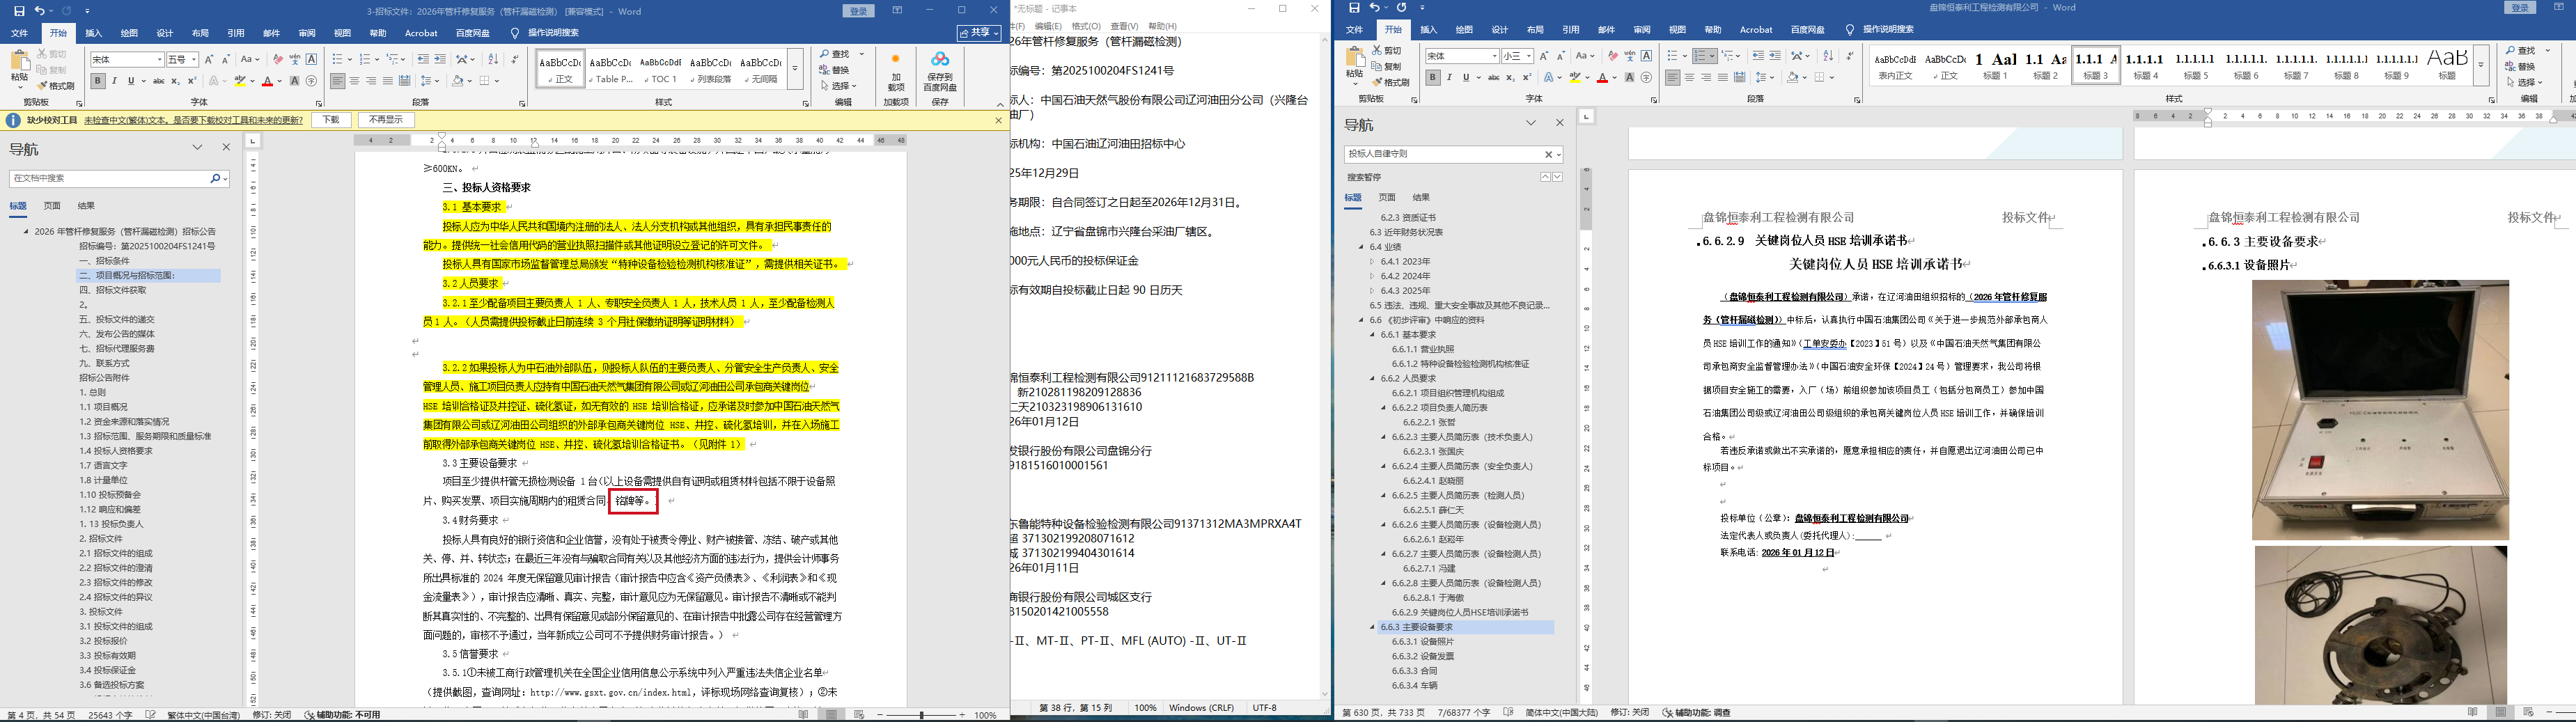This screenshot has height=722, width=2576.
Task: Collapse 6.6.2 人员要求 in right navigation tree
Action: (x=1372, y=379)
